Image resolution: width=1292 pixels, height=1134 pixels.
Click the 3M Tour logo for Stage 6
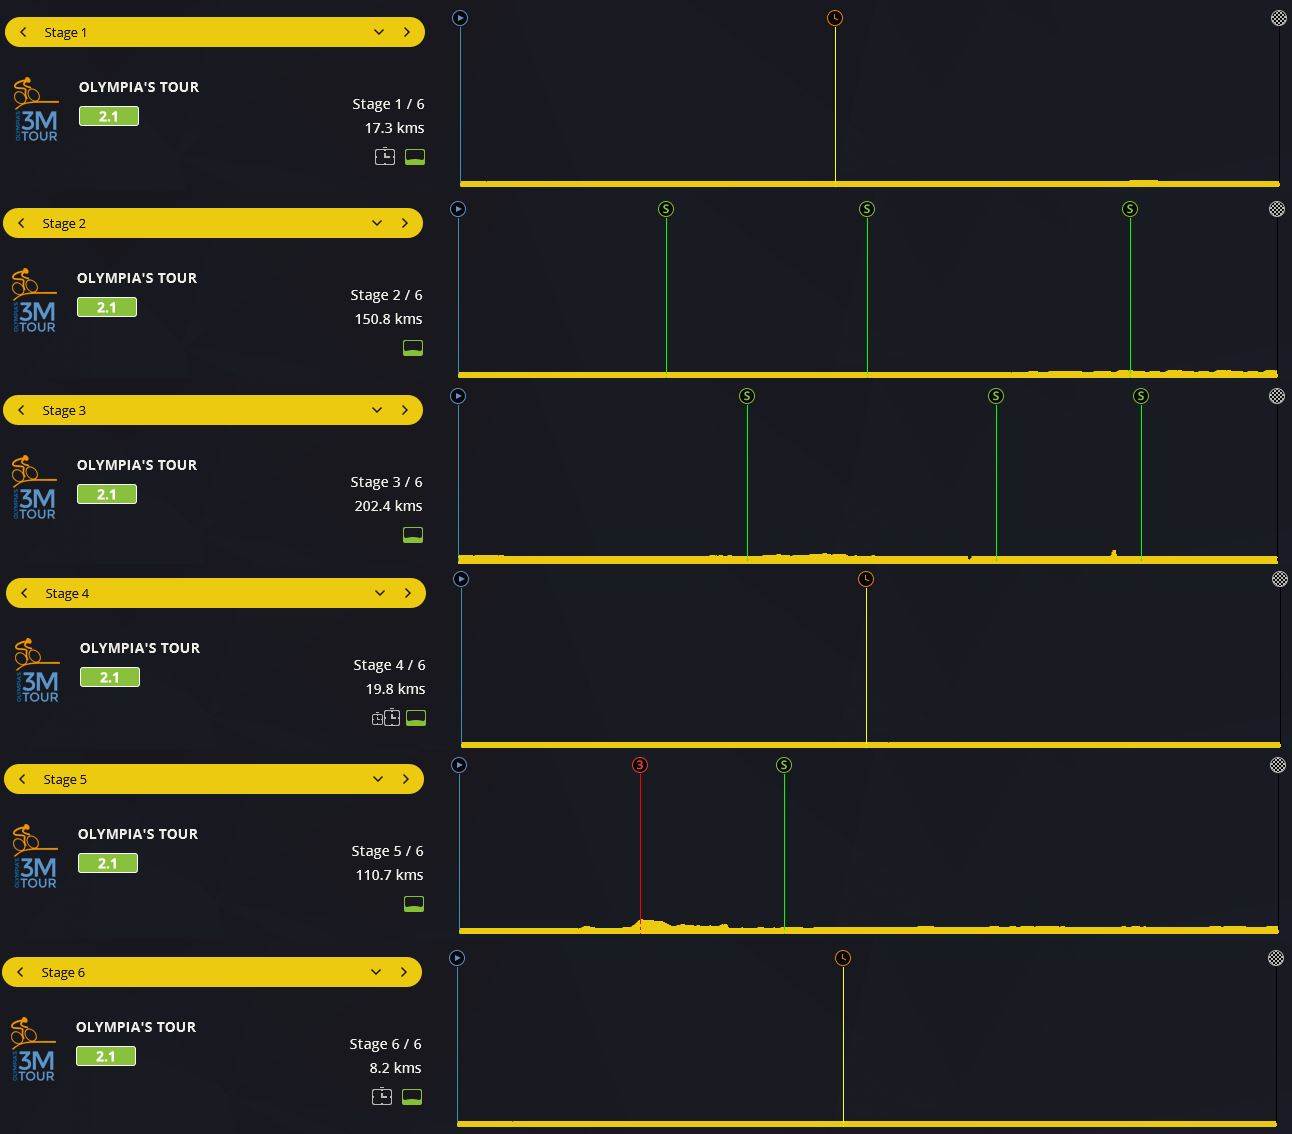pos(33,1050)
